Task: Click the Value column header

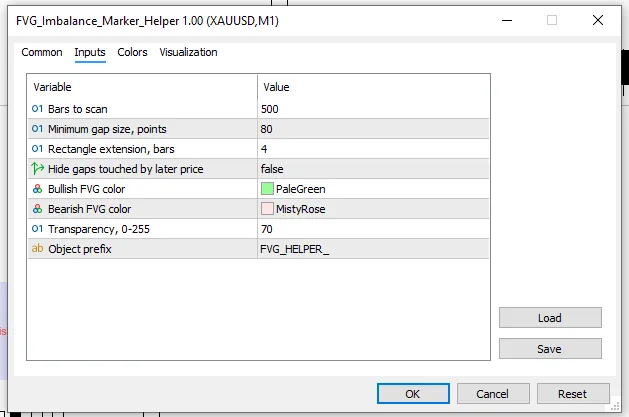Action: pos(373,87)
